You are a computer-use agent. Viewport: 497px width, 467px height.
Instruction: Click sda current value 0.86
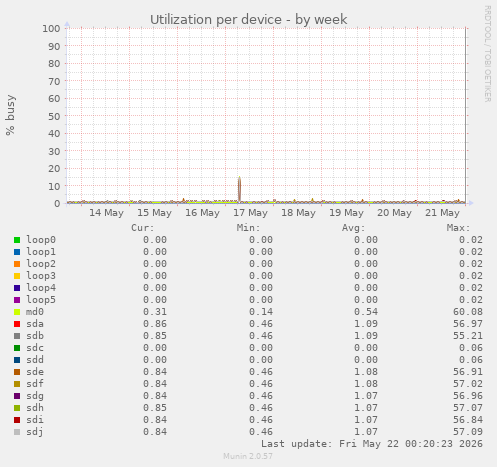(x=155, y=324)
